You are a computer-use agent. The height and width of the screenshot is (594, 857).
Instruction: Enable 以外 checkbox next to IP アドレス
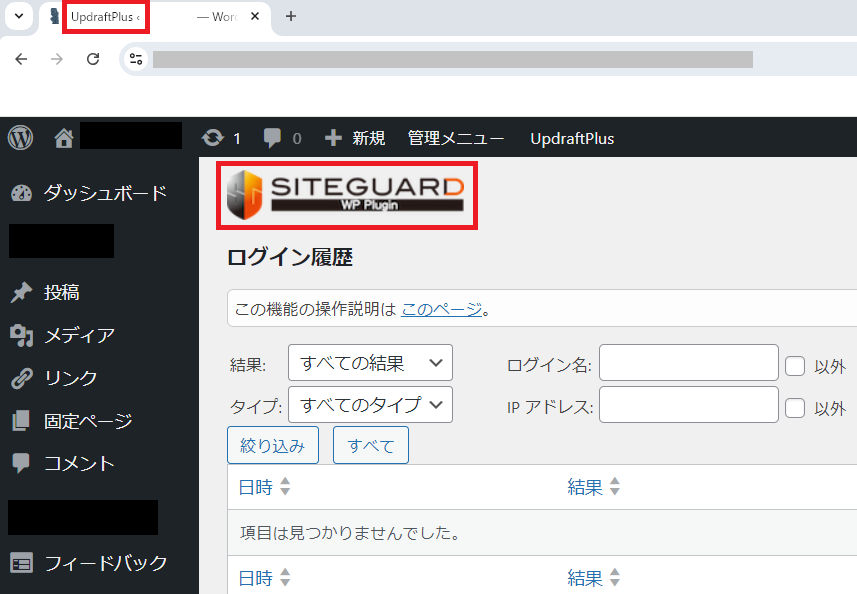point(795,408)
